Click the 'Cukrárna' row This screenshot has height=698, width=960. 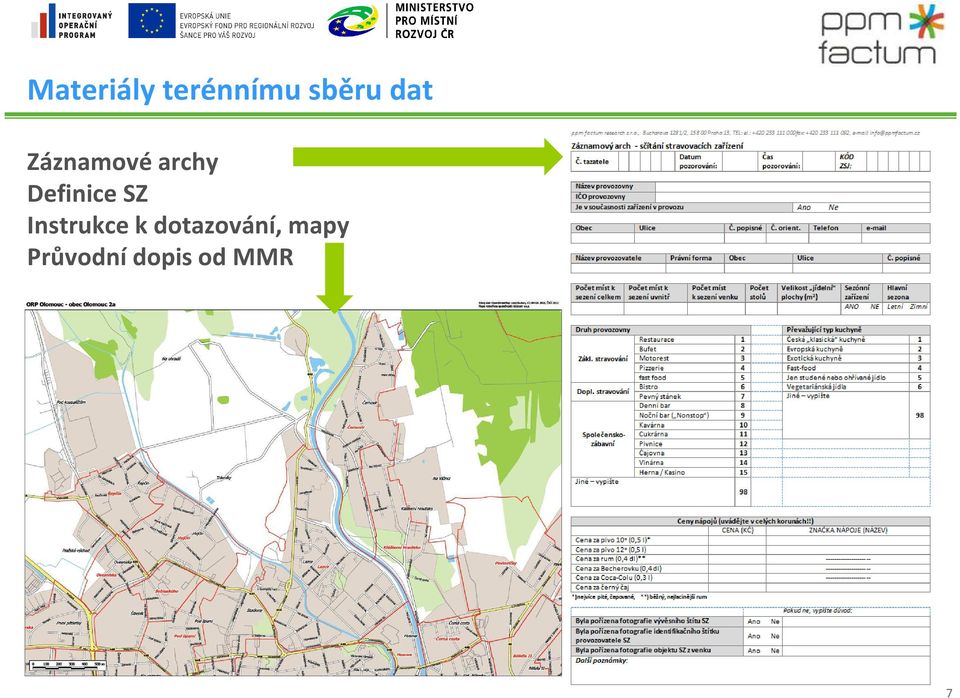point(692,433)
